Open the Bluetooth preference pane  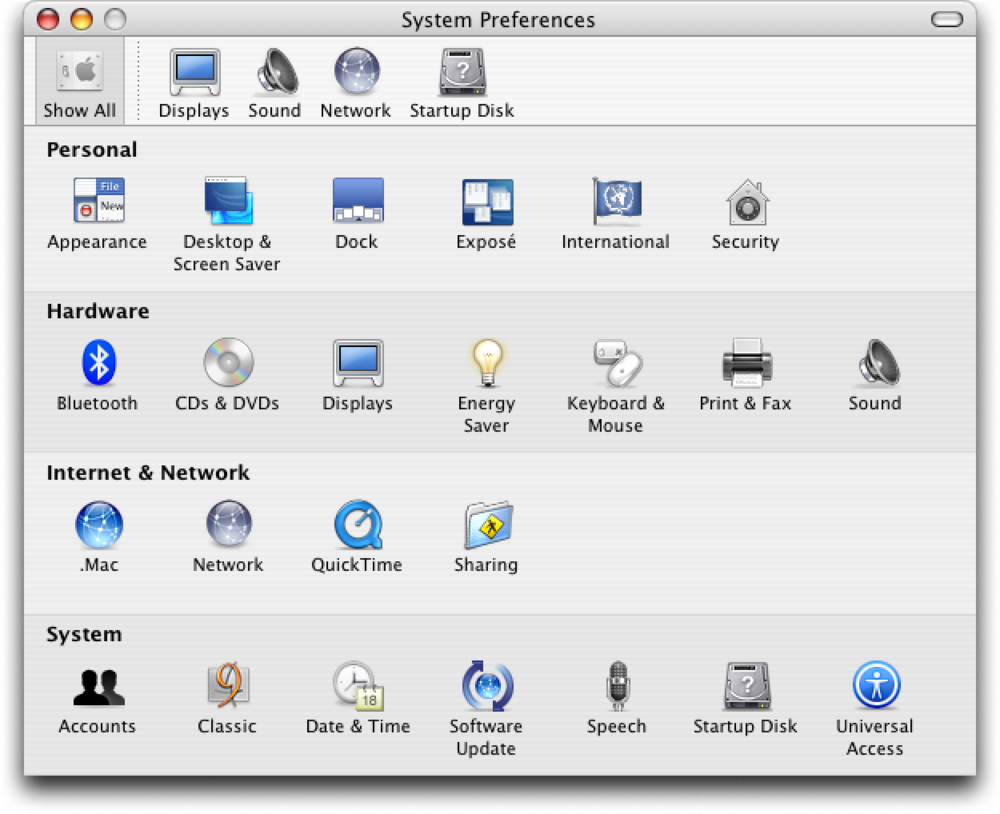click(x=98, y=375)
